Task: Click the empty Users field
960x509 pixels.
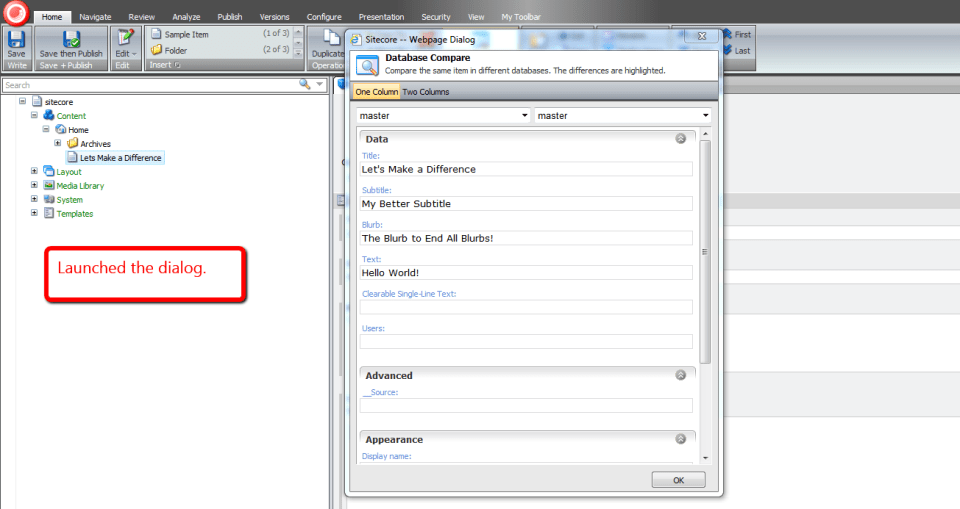Action: pyautogui.click(x=526, y=341)
